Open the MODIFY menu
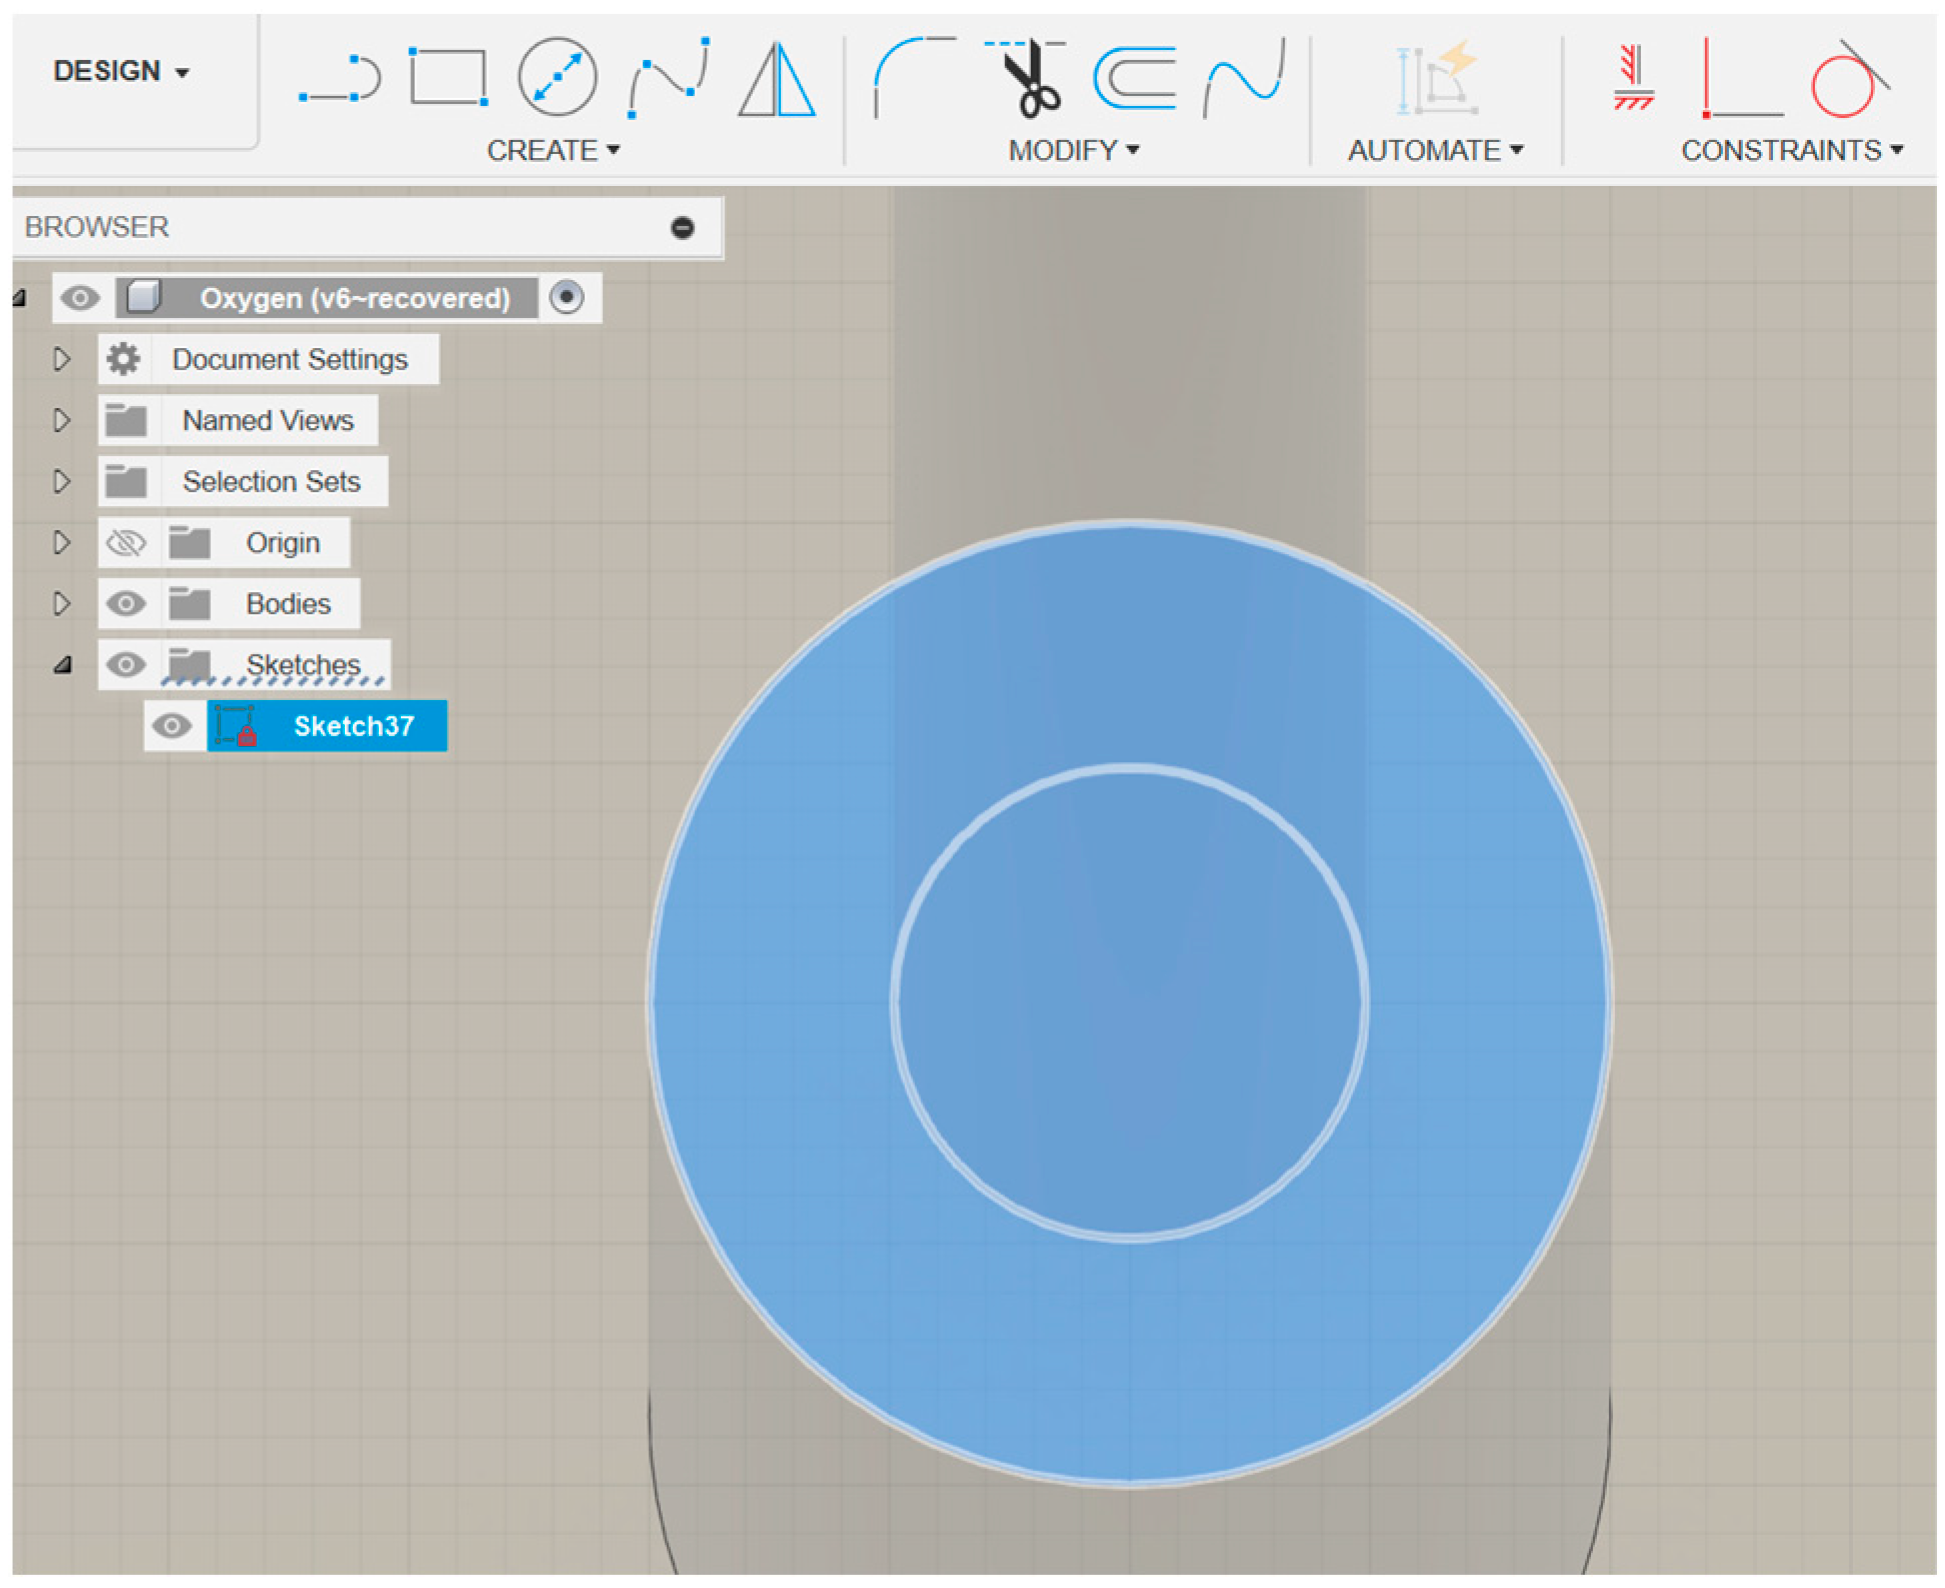This screenshot has height=1588, width=1945. click(1073, 151)
